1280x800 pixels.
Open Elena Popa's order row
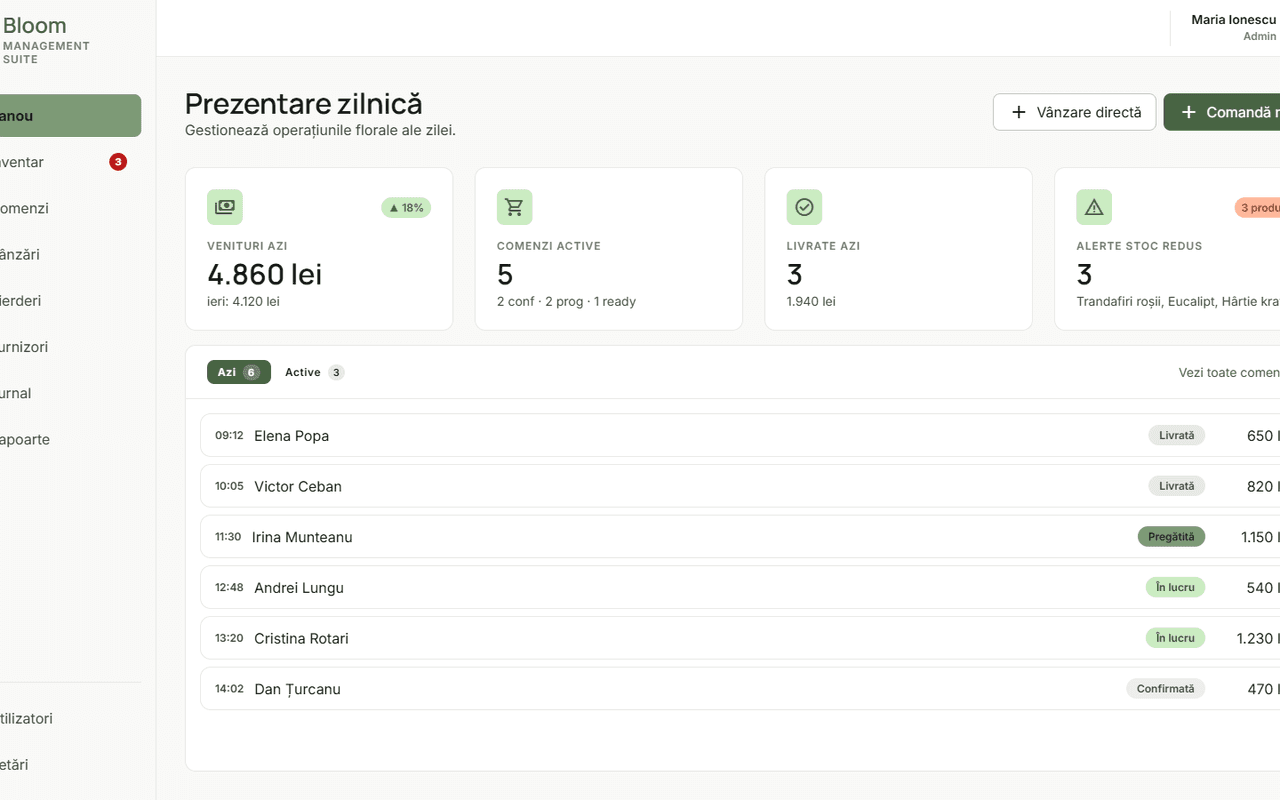[x=740, y=435]
